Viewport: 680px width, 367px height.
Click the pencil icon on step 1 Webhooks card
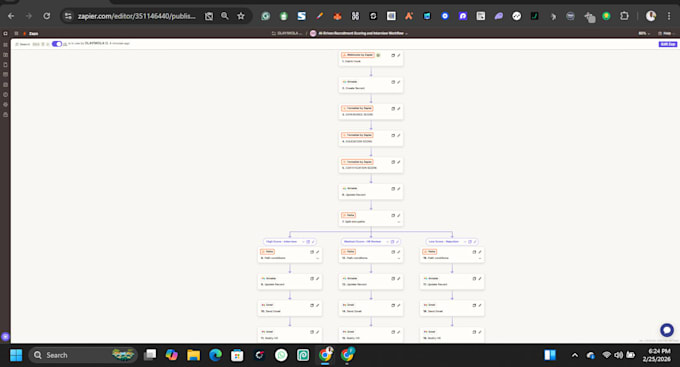(x=399, y=56)
